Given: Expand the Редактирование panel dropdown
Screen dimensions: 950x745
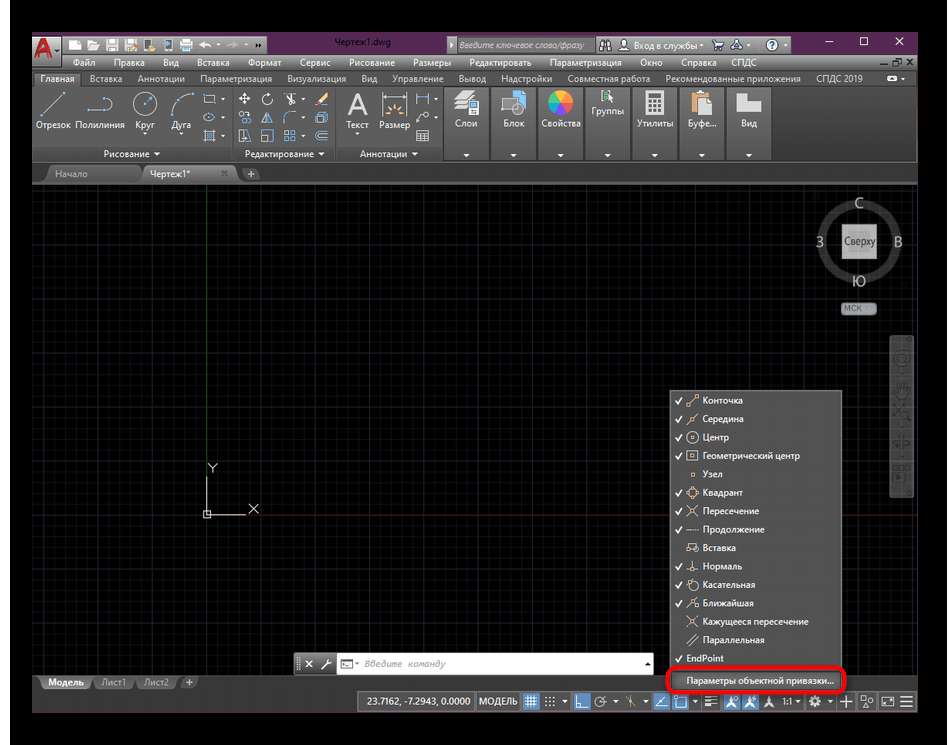Looking at the screenshot, I should pyautogui.click(x=284, y=154).
